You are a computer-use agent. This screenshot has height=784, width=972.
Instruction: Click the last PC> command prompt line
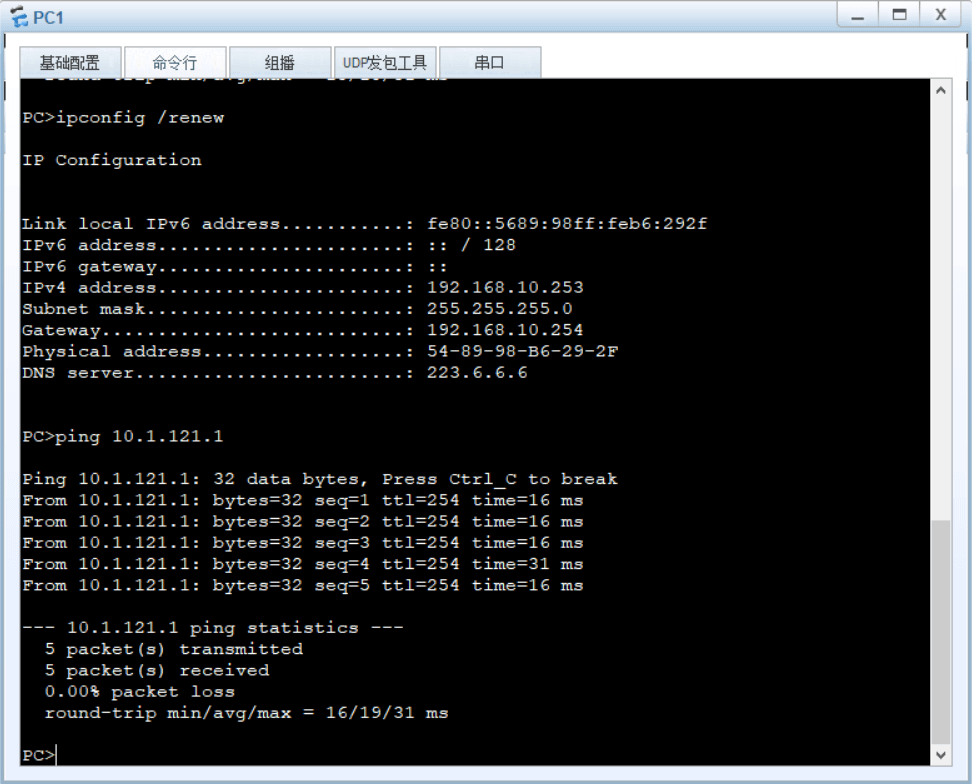tap(40, 755)
